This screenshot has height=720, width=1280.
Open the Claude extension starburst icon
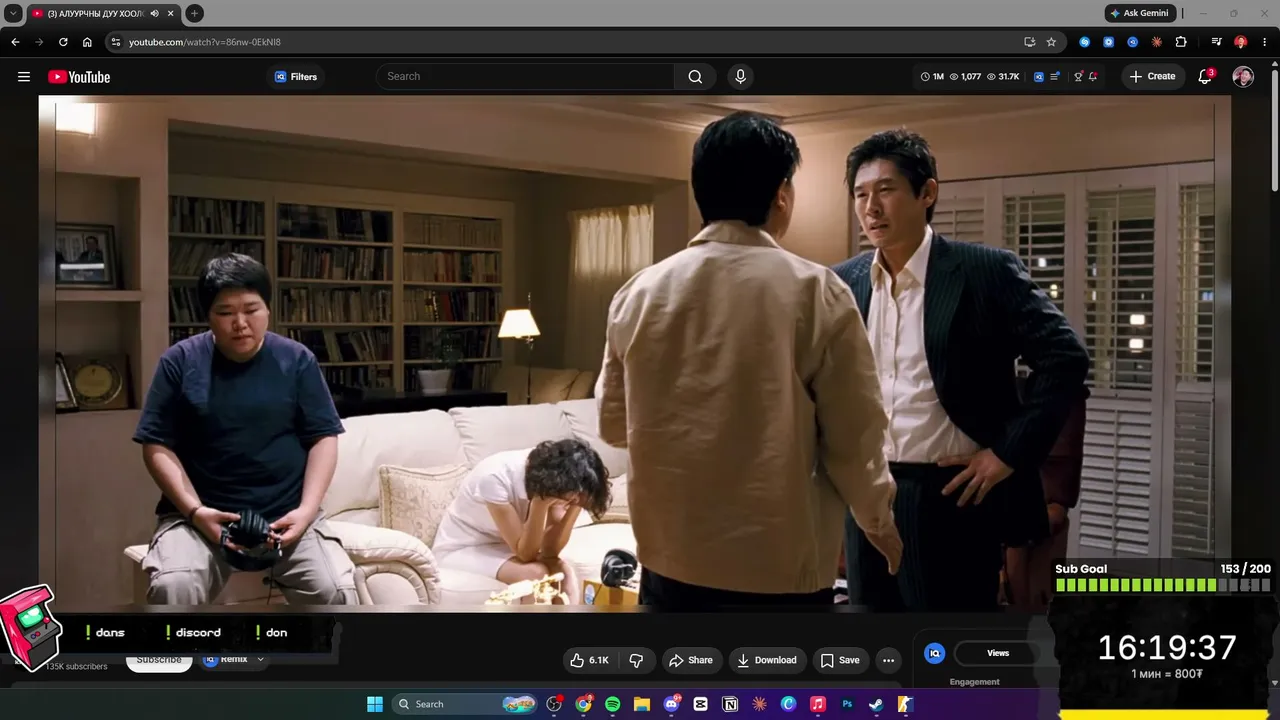pyautogui.click(x=1157, y=42)
